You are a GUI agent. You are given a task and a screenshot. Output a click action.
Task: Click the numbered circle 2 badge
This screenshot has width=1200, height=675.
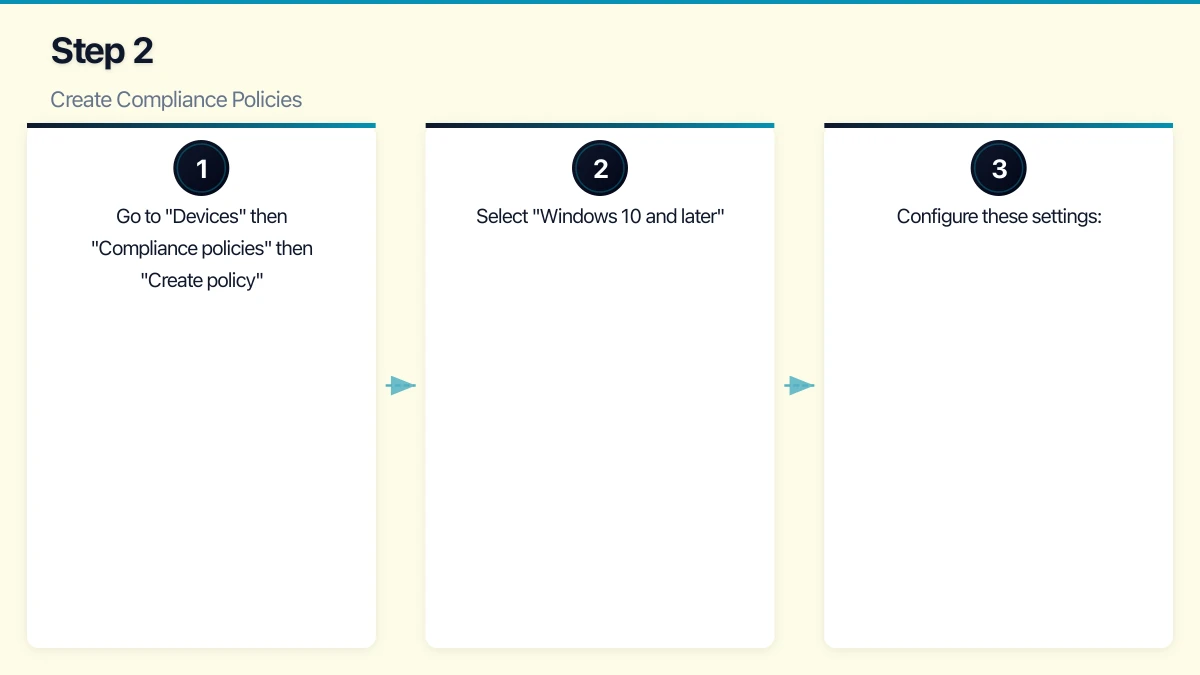click(x=599, y=167)
